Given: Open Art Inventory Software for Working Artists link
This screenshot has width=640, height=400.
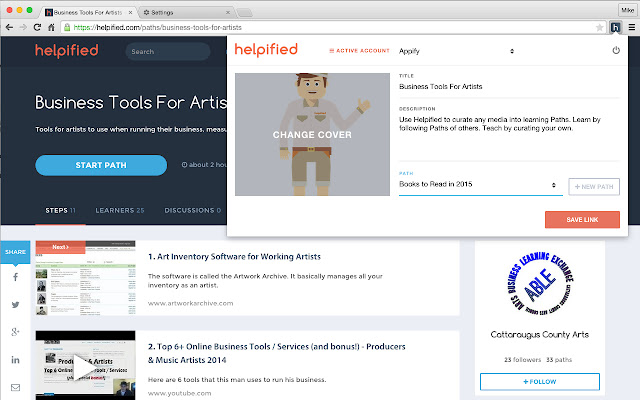Looking at the screenshot, I should 234,256.
